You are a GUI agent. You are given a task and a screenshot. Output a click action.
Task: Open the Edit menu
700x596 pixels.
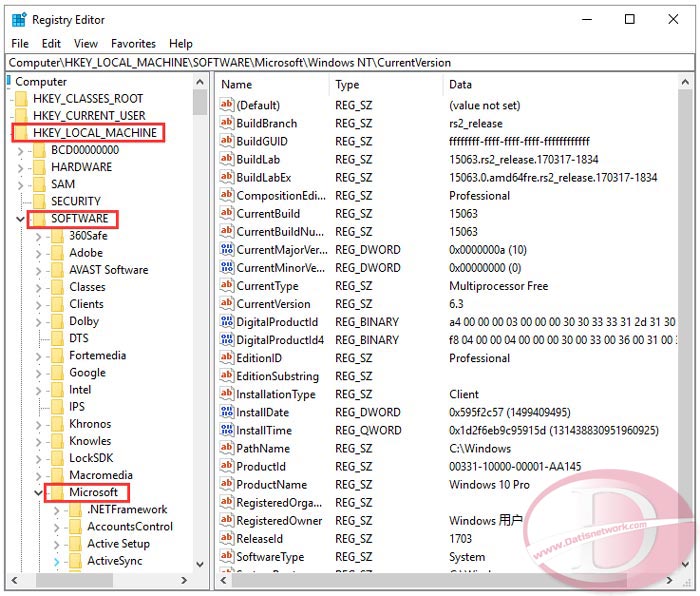[x=51, y=44]
